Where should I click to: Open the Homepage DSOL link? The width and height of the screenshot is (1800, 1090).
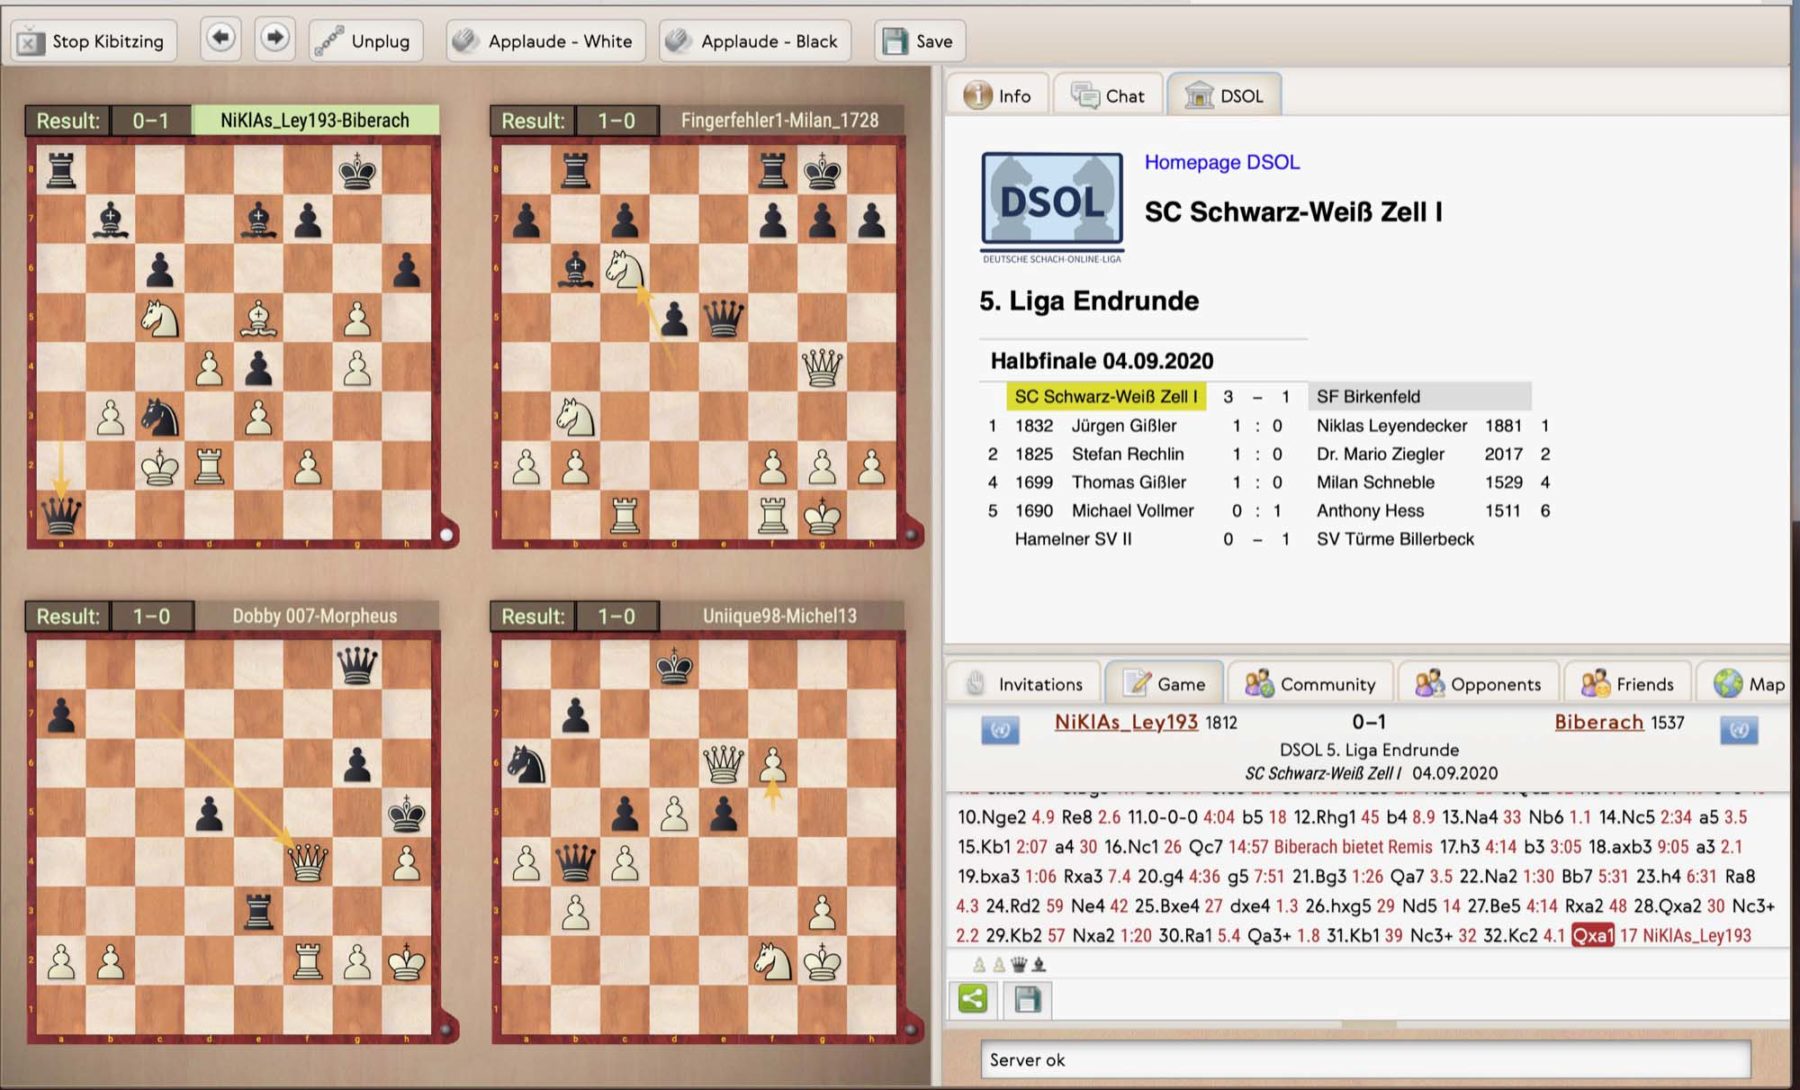tap(1221, 162)
